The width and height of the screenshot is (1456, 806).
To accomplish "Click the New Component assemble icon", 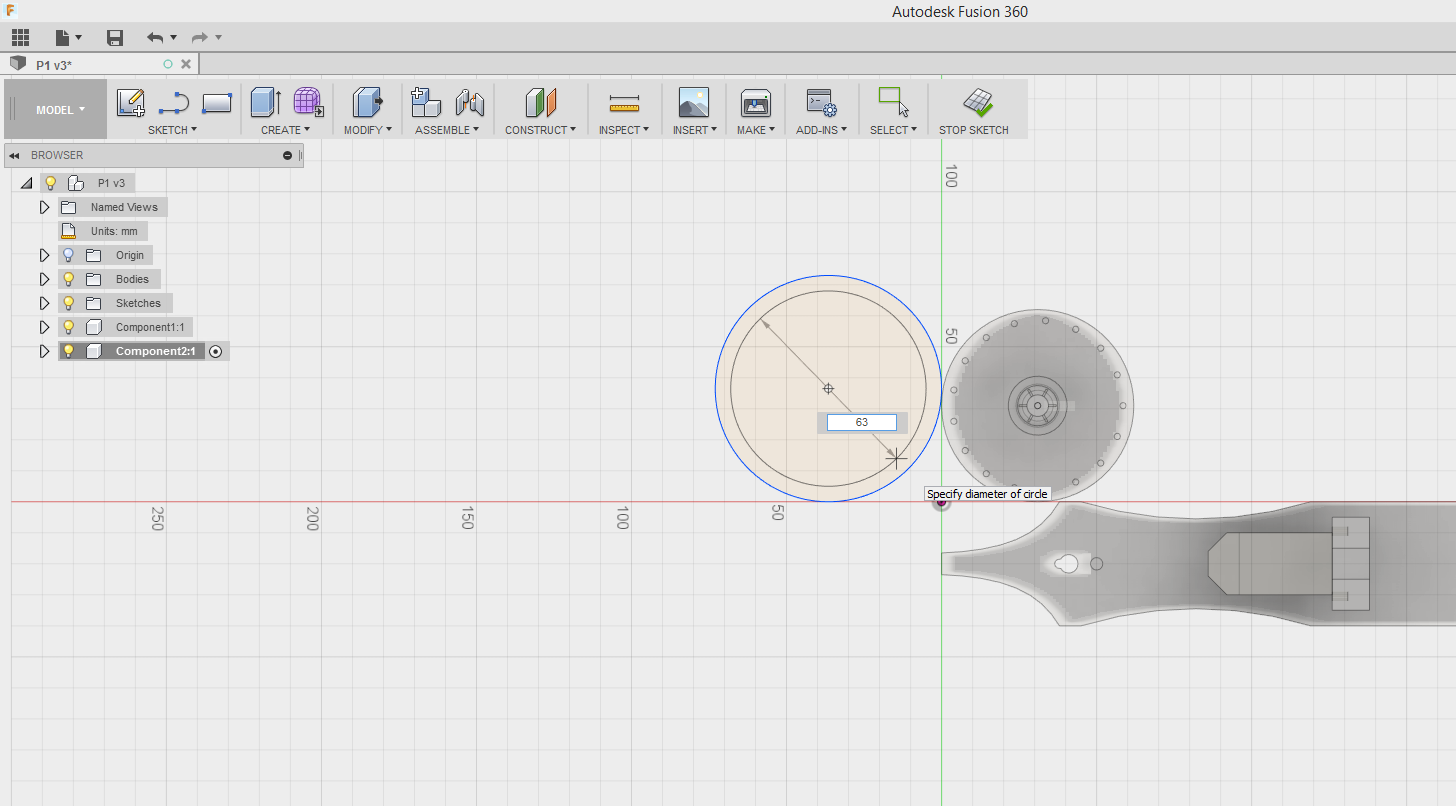I will 426,102.
